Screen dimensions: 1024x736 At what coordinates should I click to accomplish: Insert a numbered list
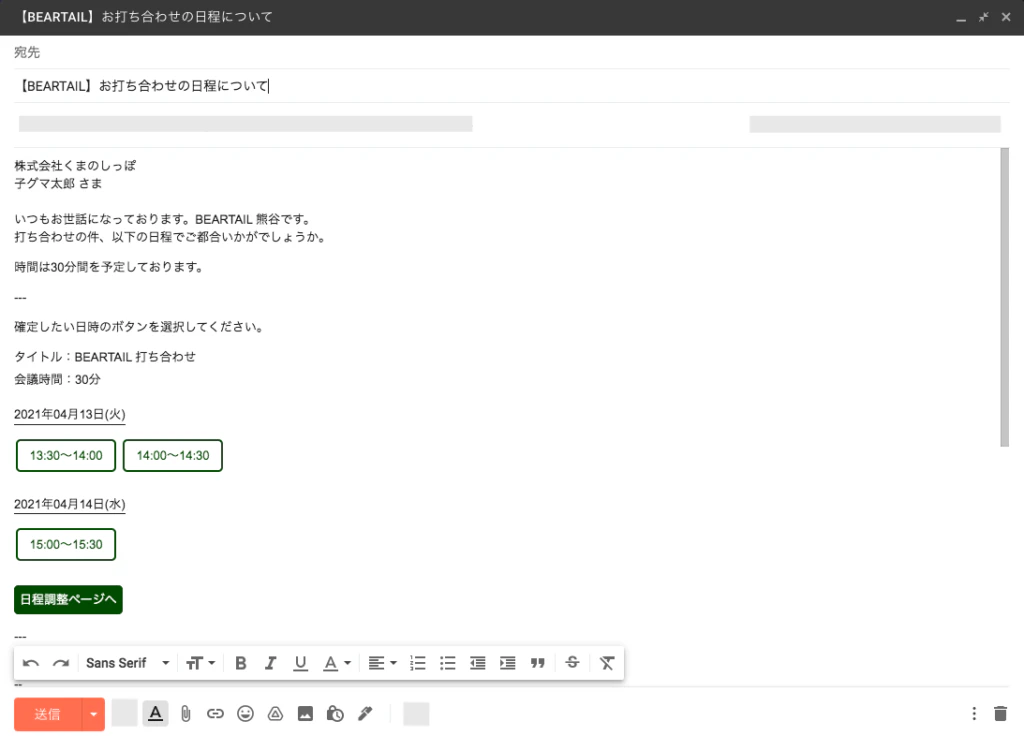[417, 664]
